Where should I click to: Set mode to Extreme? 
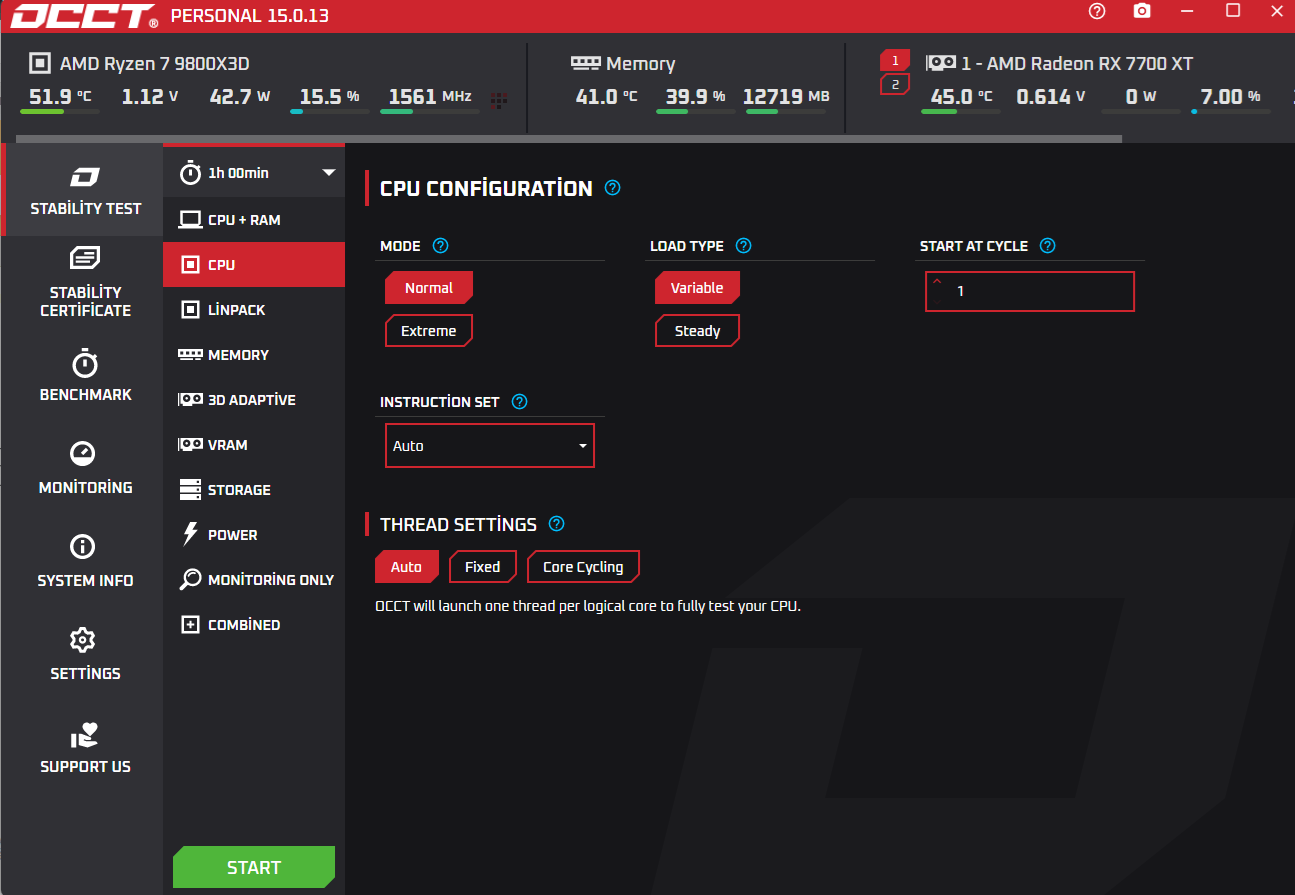(429, 331)
